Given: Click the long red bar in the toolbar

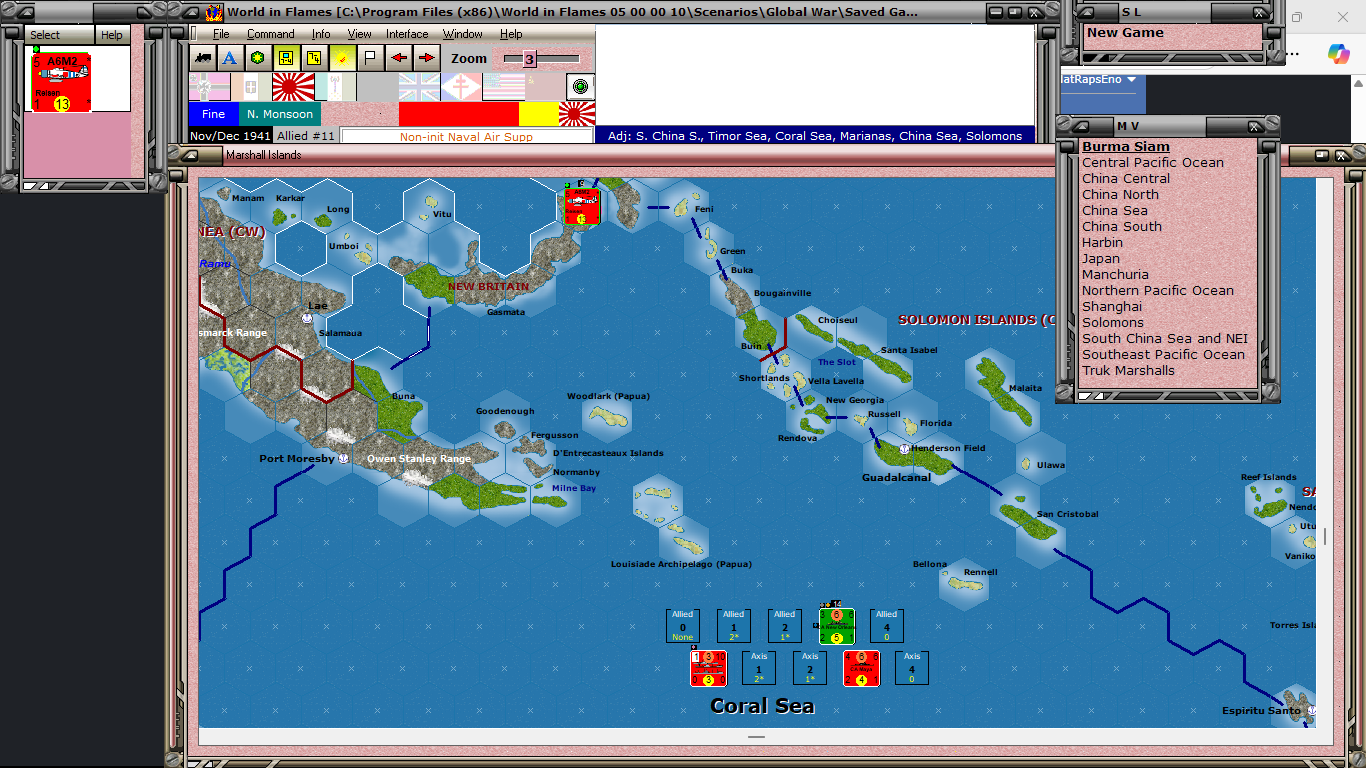Looking at the screenshot, I should pos(458,114).
